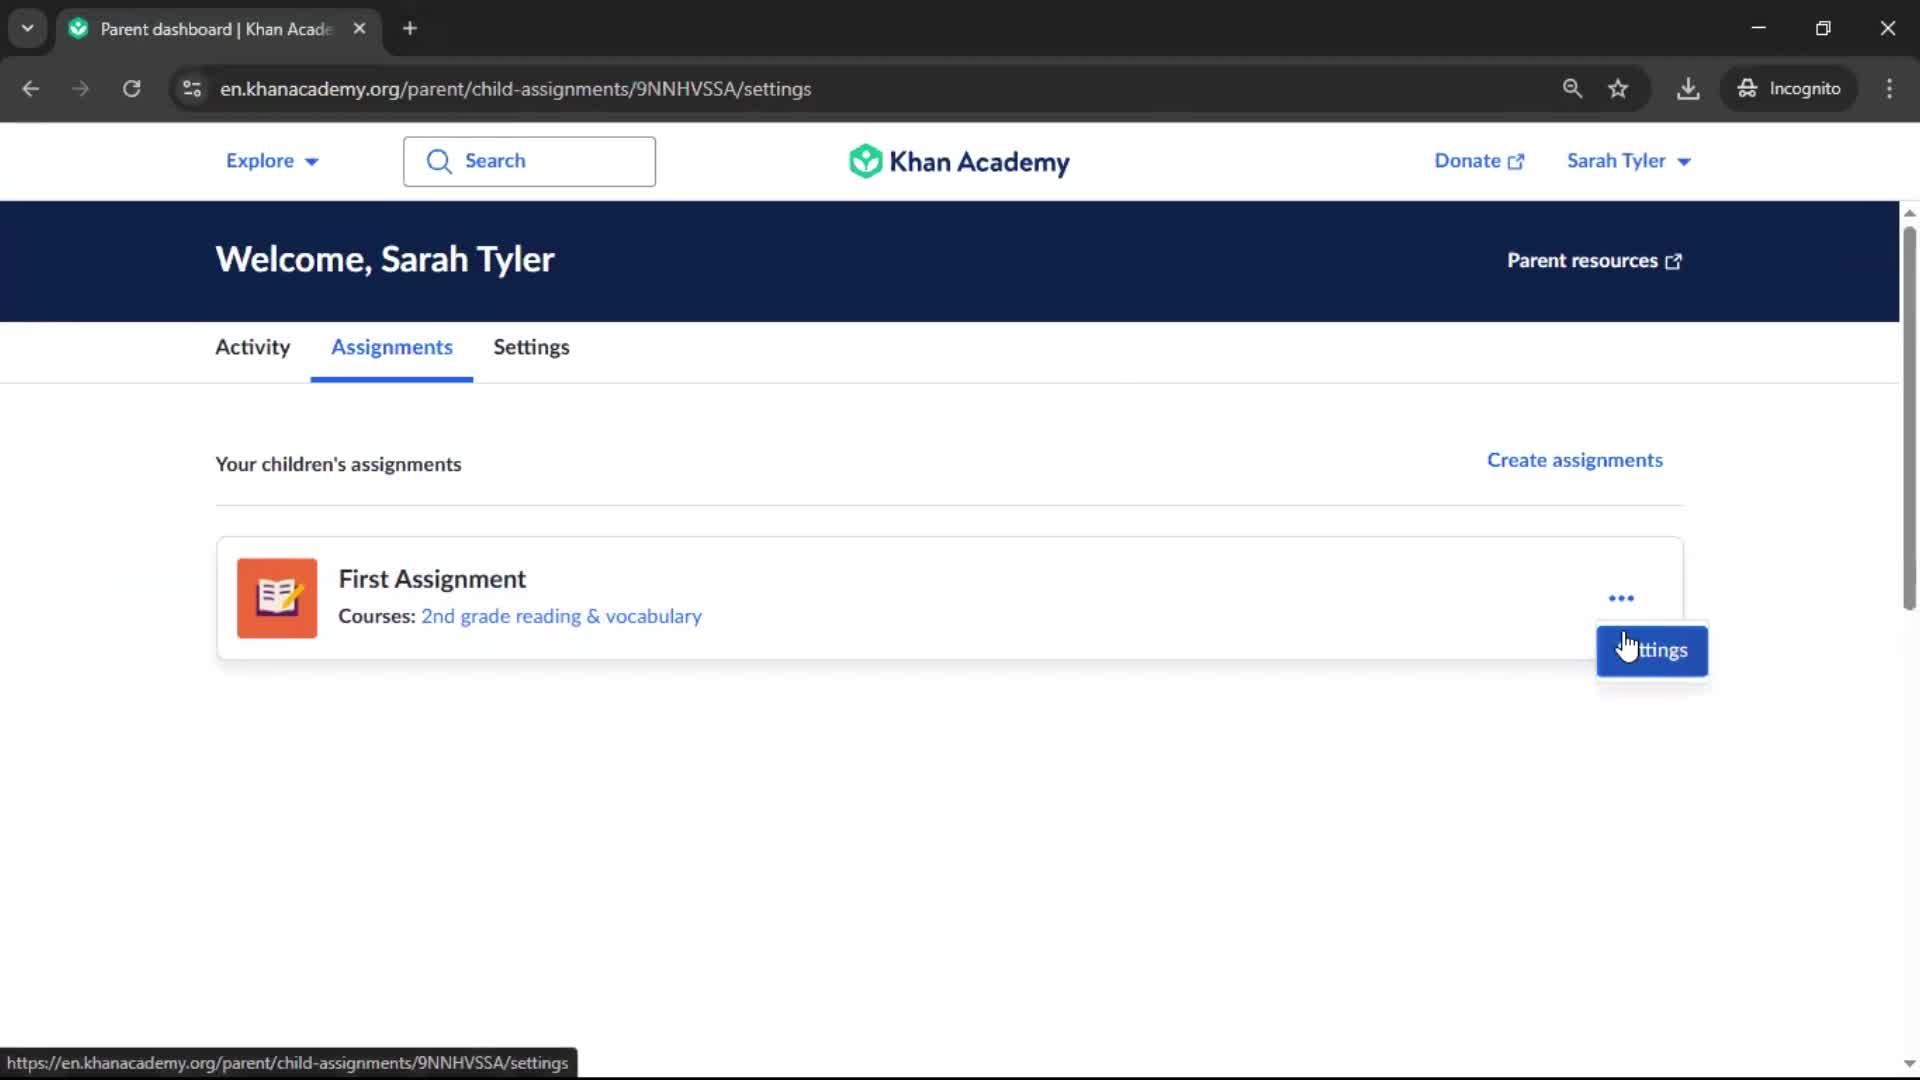Minimize the browser window
The height and width of the screenshot is (1080, 1920).
1758,28
